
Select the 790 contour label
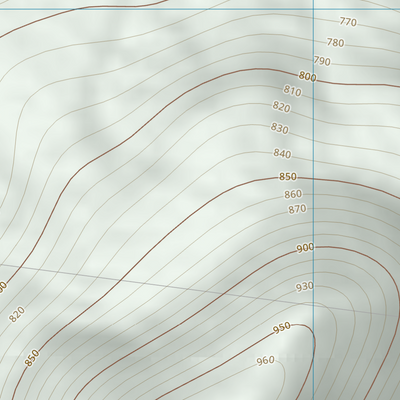(322, 61)
